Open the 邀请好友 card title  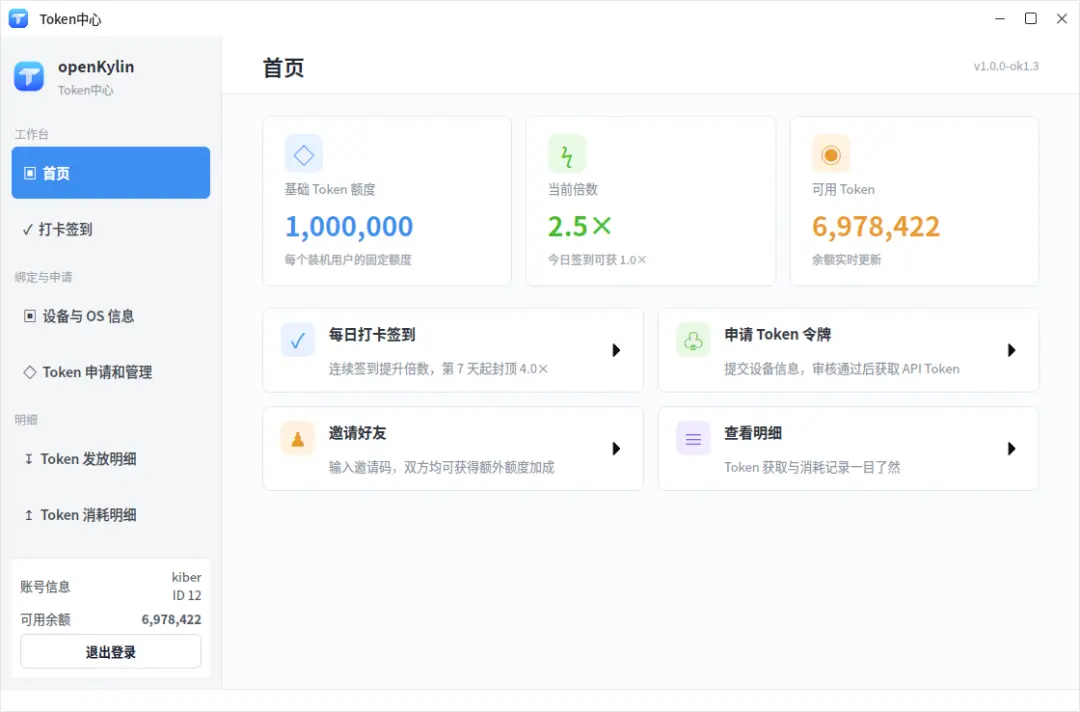click(x=357, y=433)
